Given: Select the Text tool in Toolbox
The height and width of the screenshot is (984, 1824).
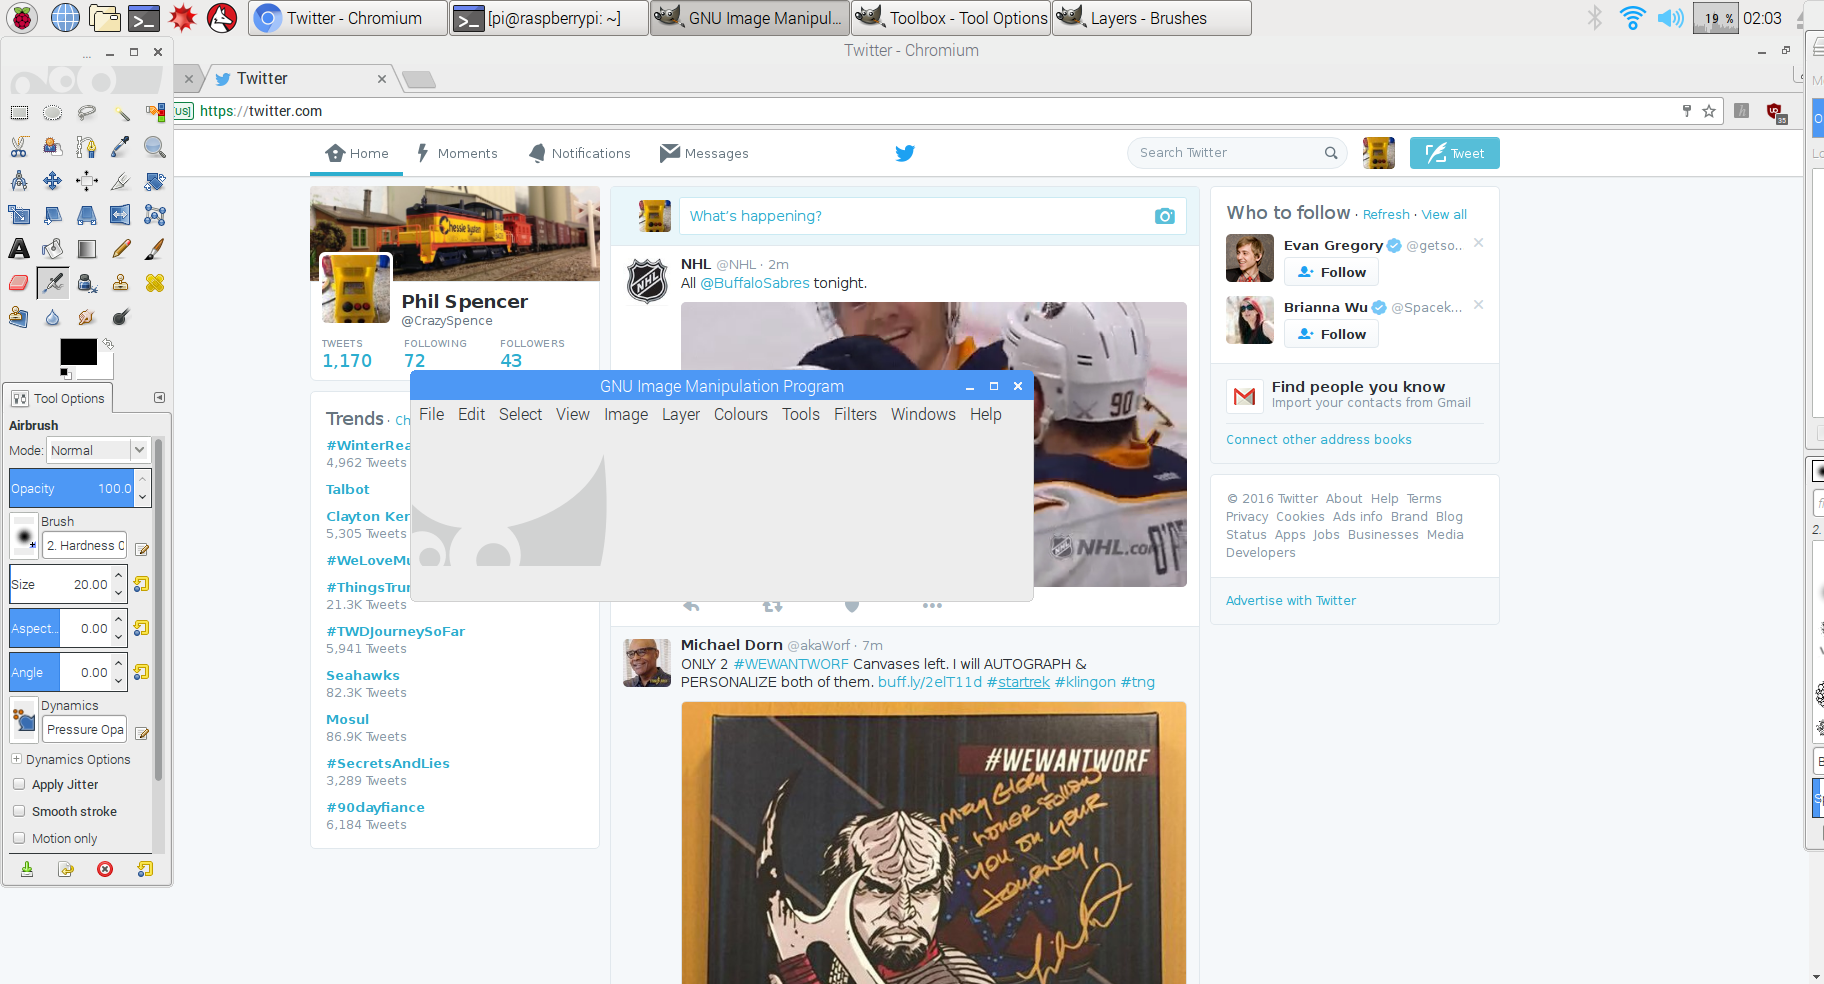Looking at the screenshot, I should (x=19, y=249).
